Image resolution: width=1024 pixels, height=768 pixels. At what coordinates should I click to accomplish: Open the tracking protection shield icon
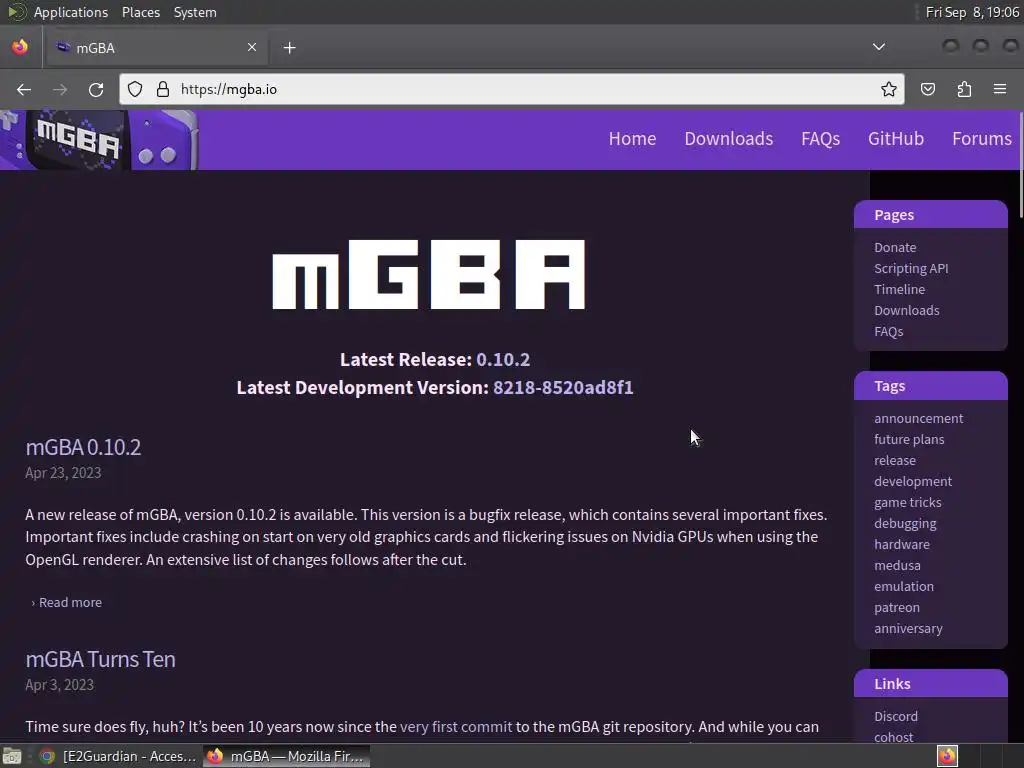click(x=135, y=89)
